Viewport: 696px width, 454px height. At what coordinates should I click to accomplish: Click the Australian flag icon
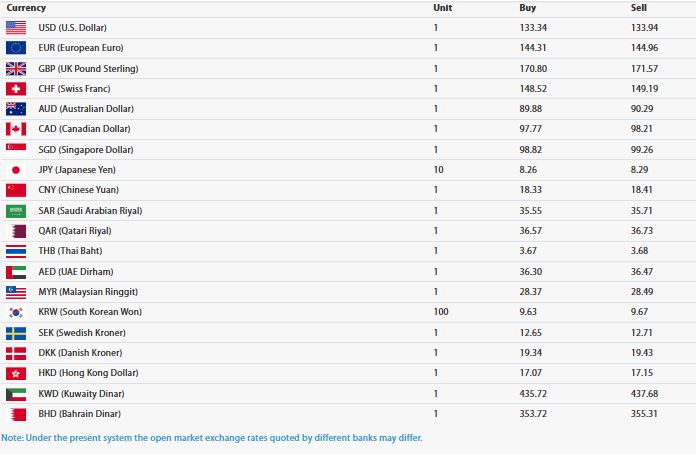point(16,108)
